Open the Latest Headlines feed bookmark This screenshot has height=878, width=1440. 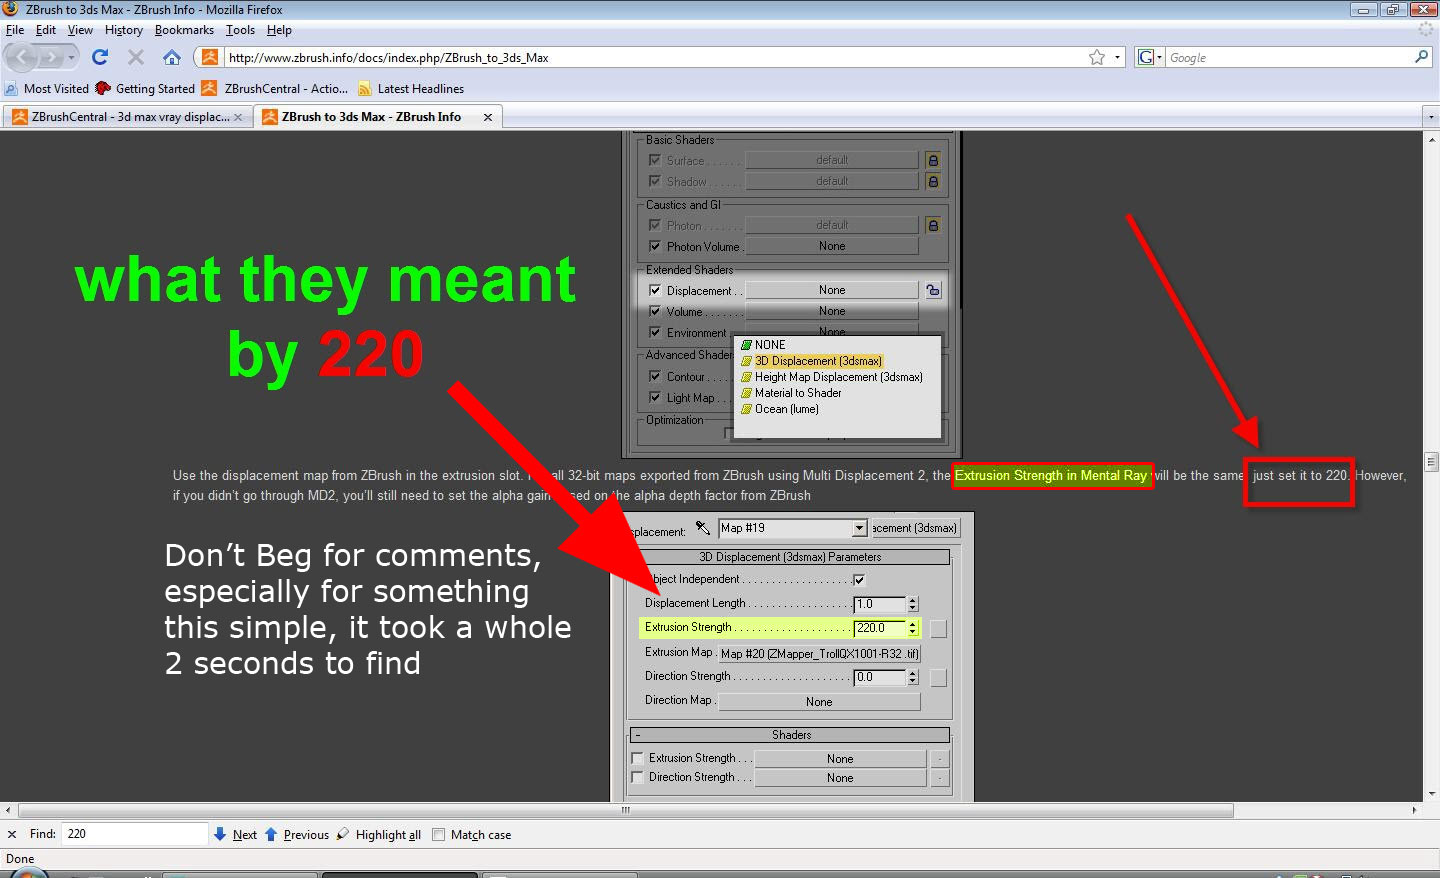pos(411,89)
